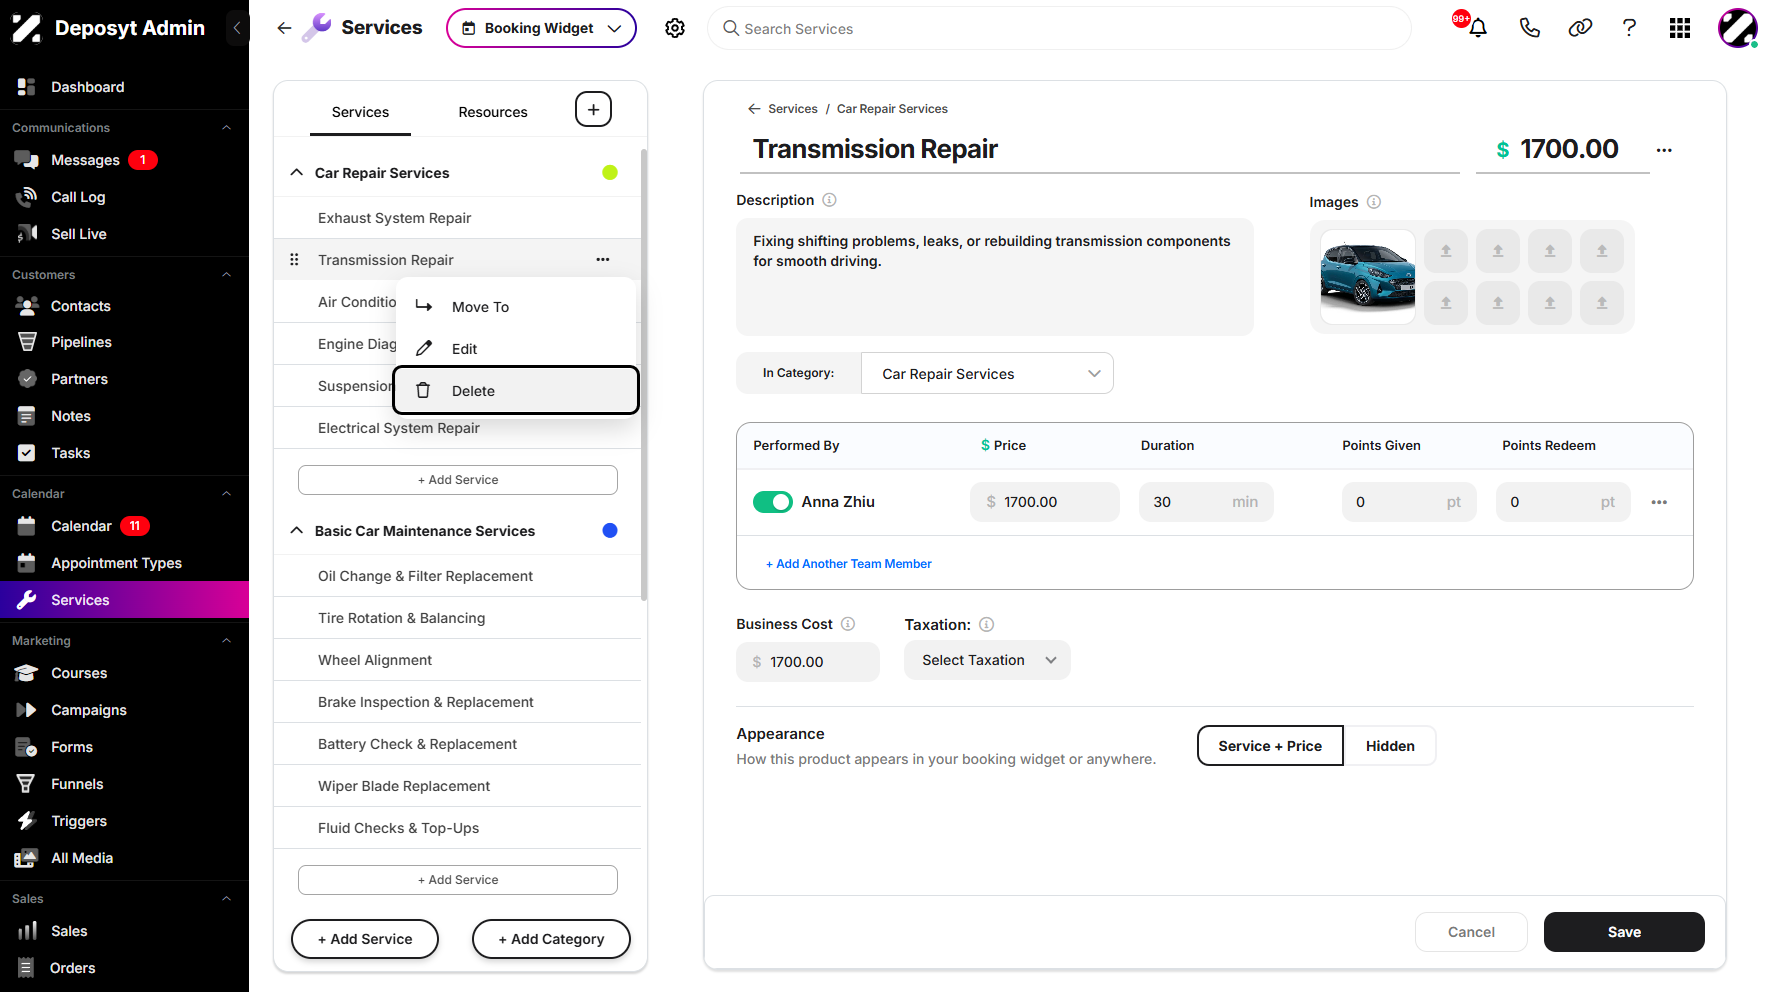Choose Move To in the context menu
The image size is (1782, 992).
point(516,307)
